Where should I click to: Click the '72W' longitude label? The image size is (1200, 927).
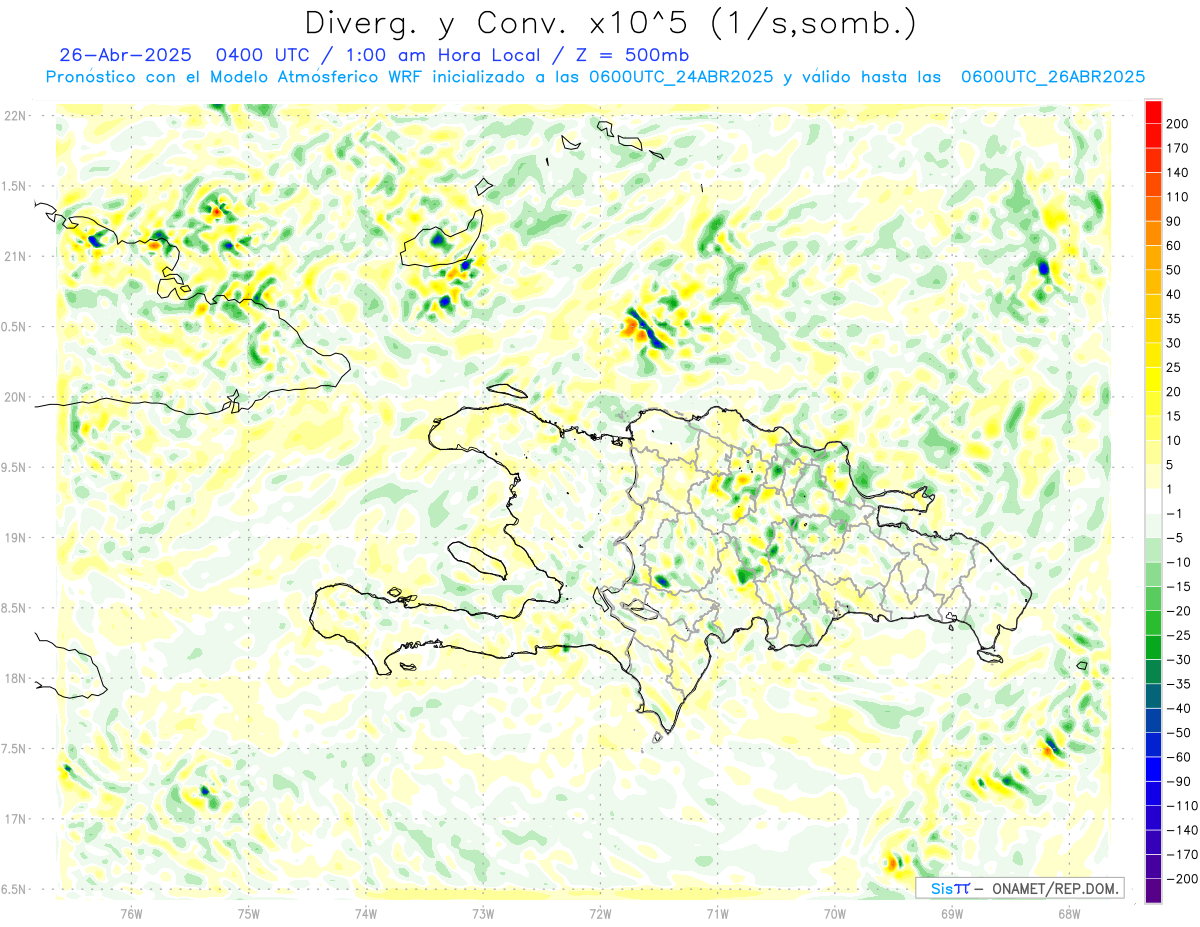600,913
